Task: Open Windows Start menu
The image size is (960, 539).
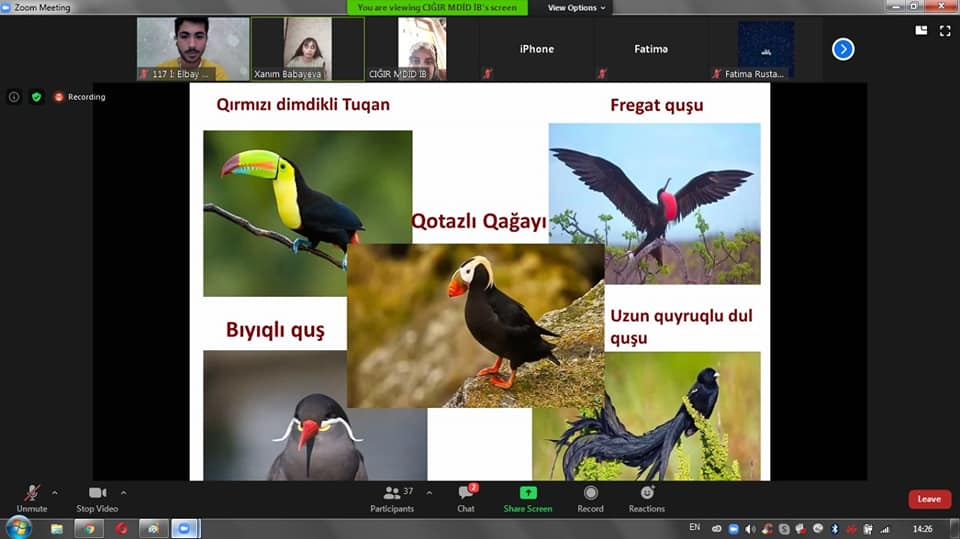Action: [x=18, y=528]
